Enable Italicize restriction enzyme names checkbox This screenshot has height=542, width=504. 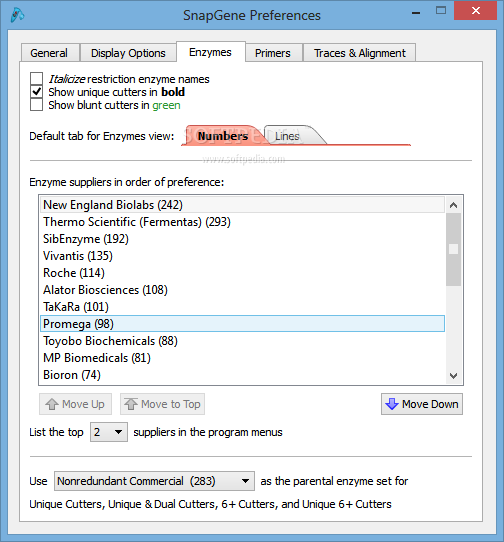click(x=36, y=79)
